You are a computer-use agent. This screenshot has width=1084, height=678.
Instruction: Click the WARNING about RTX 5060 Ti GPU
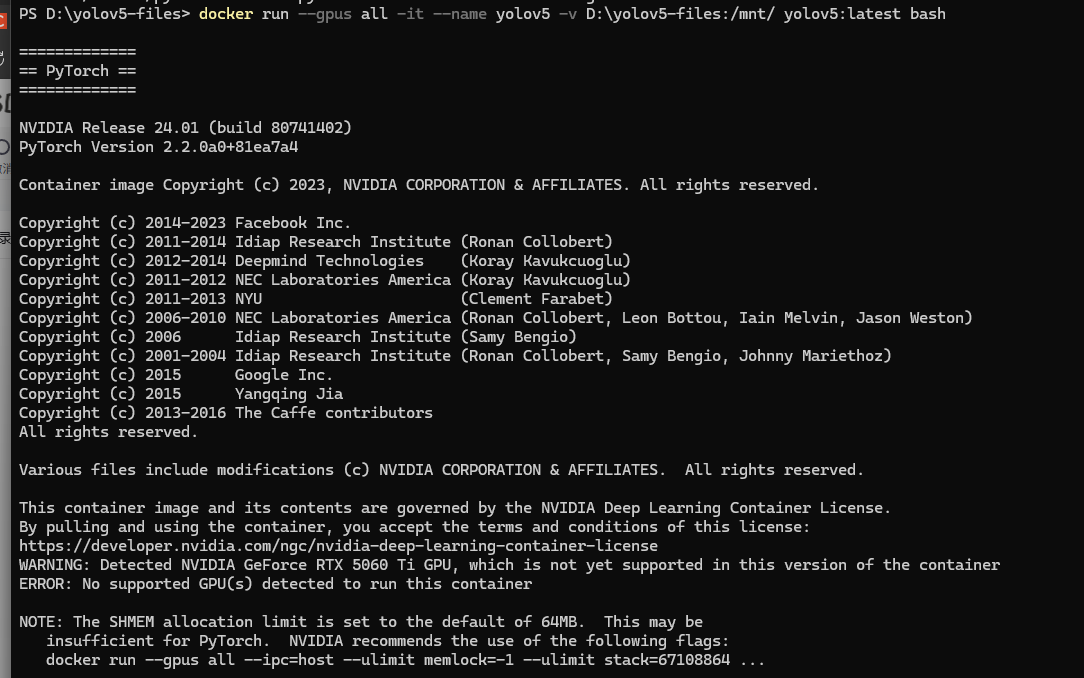[509, 565]
